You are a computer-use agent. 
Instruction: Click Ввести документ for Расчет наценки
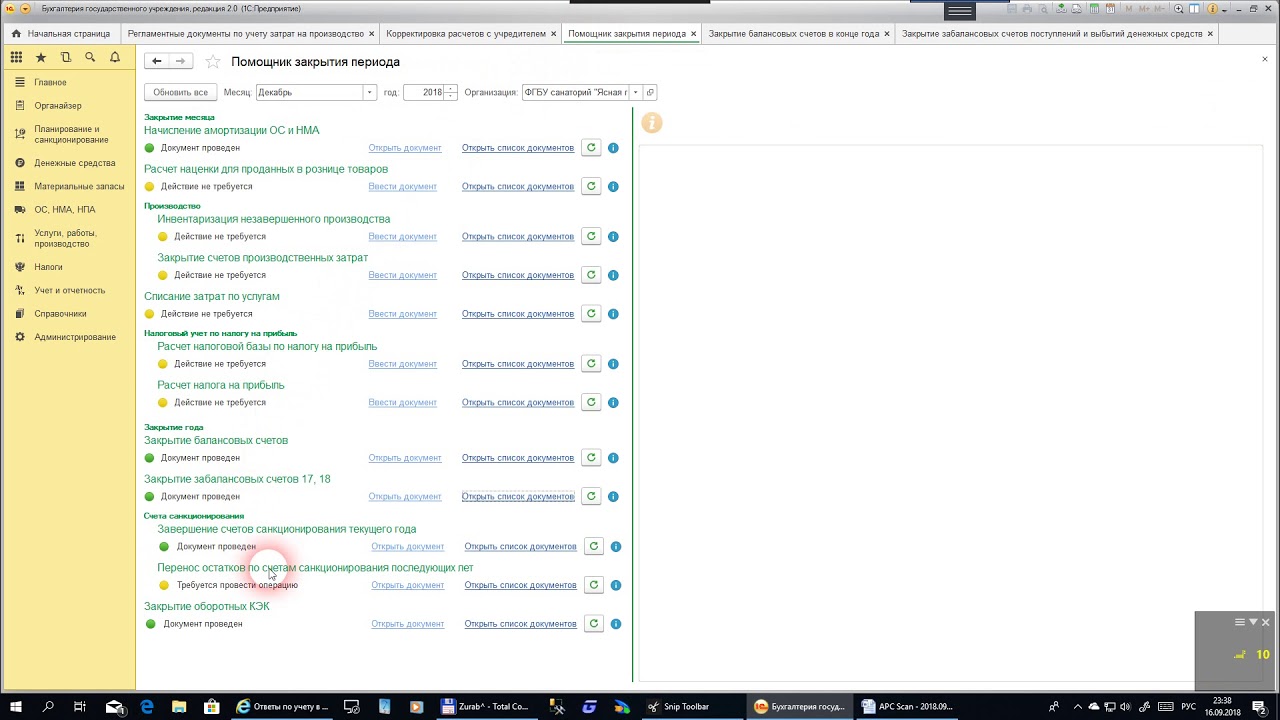[x=402, y=186]
